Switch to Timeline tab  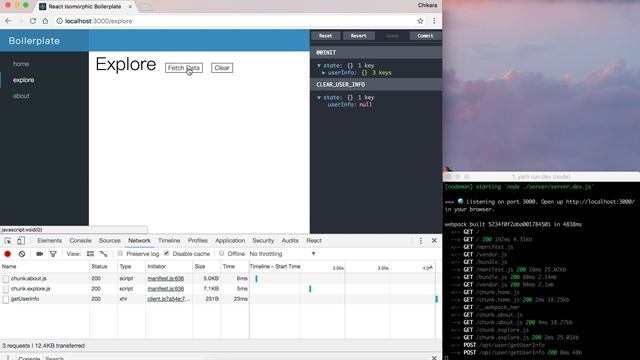pyautogui.click(x=169, y=241)
